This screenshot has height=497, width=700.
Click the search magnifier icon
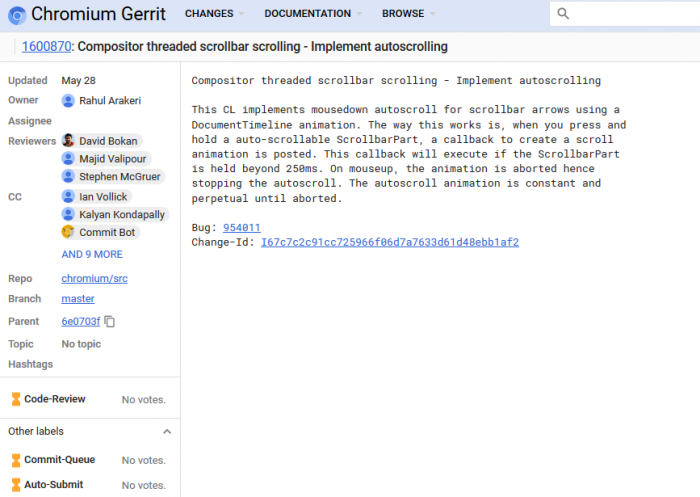point(563,14)
